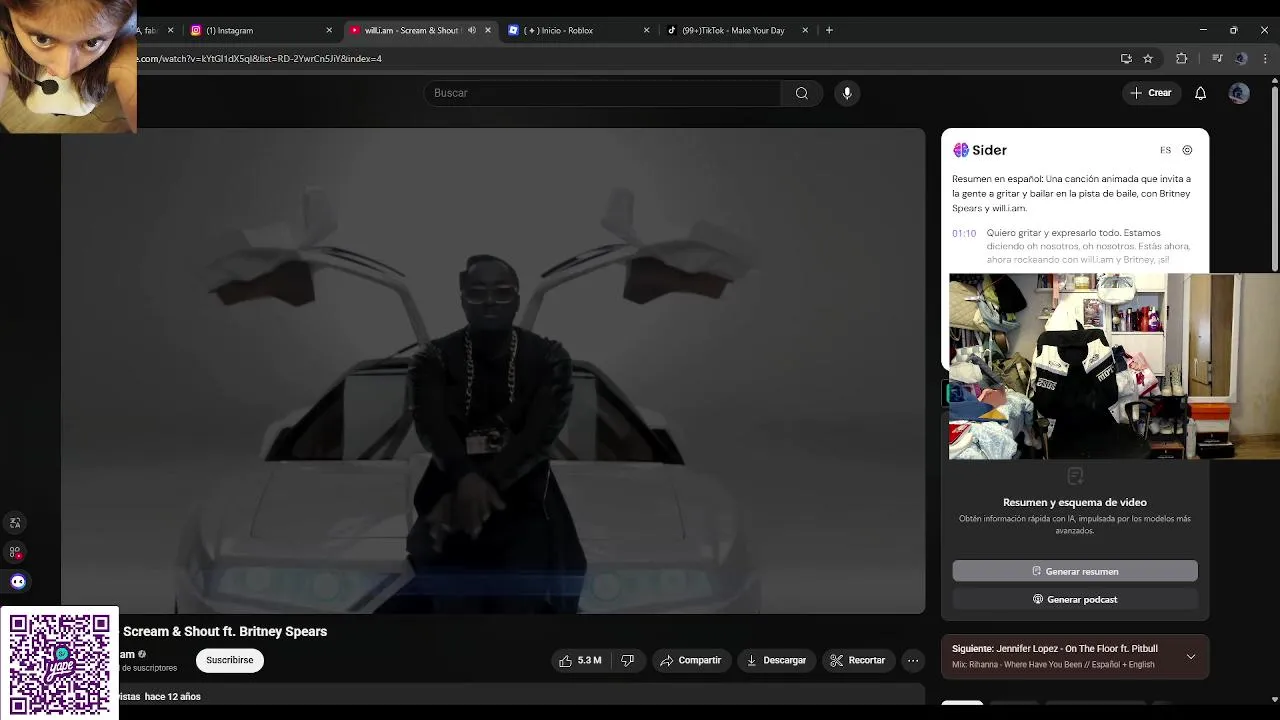1280x720 pixels.
Task: Click the Crear button
Action: pyautogui.click(x=1150, y=93)
